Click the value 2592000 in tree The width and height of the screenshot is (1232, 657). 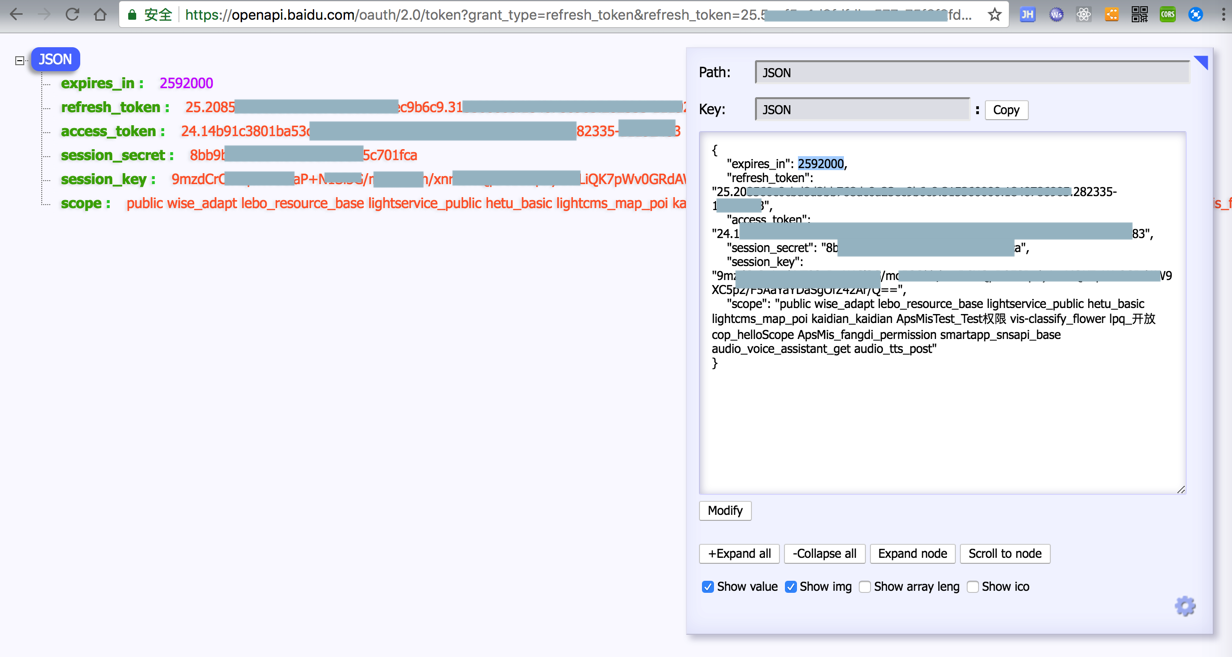click(x=186, y=83)
